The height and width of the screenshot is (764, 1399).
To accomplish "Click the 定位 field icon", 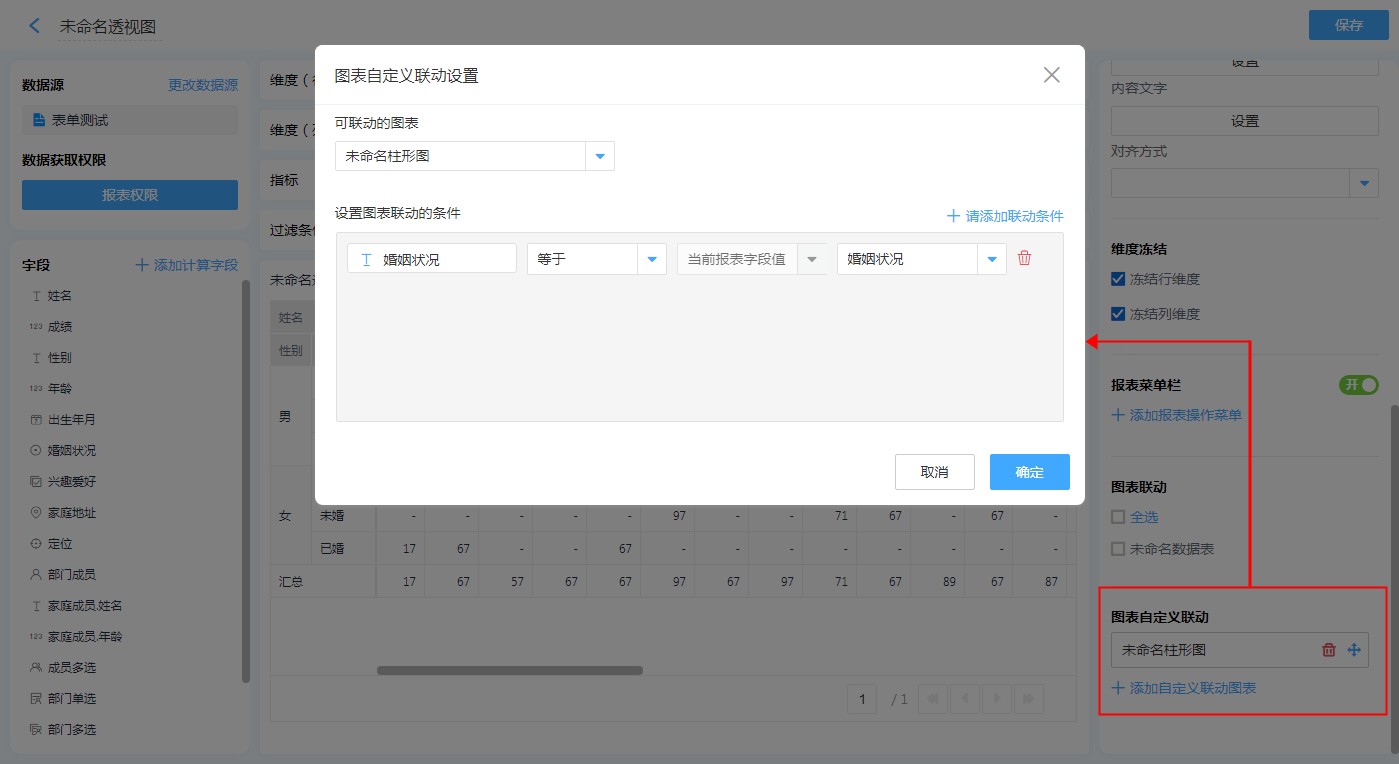I will [36, 543].
